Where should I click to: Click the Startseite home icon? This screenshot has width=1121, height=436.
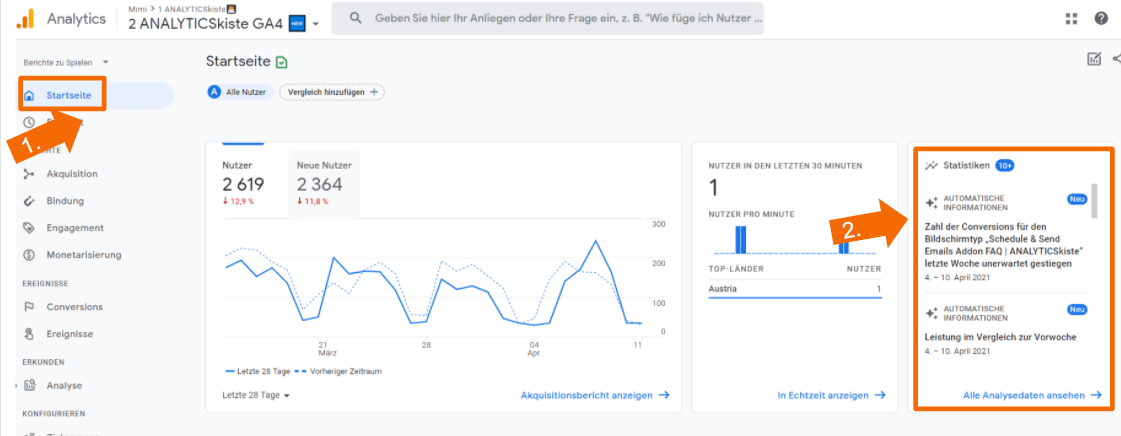coord(30,95)
